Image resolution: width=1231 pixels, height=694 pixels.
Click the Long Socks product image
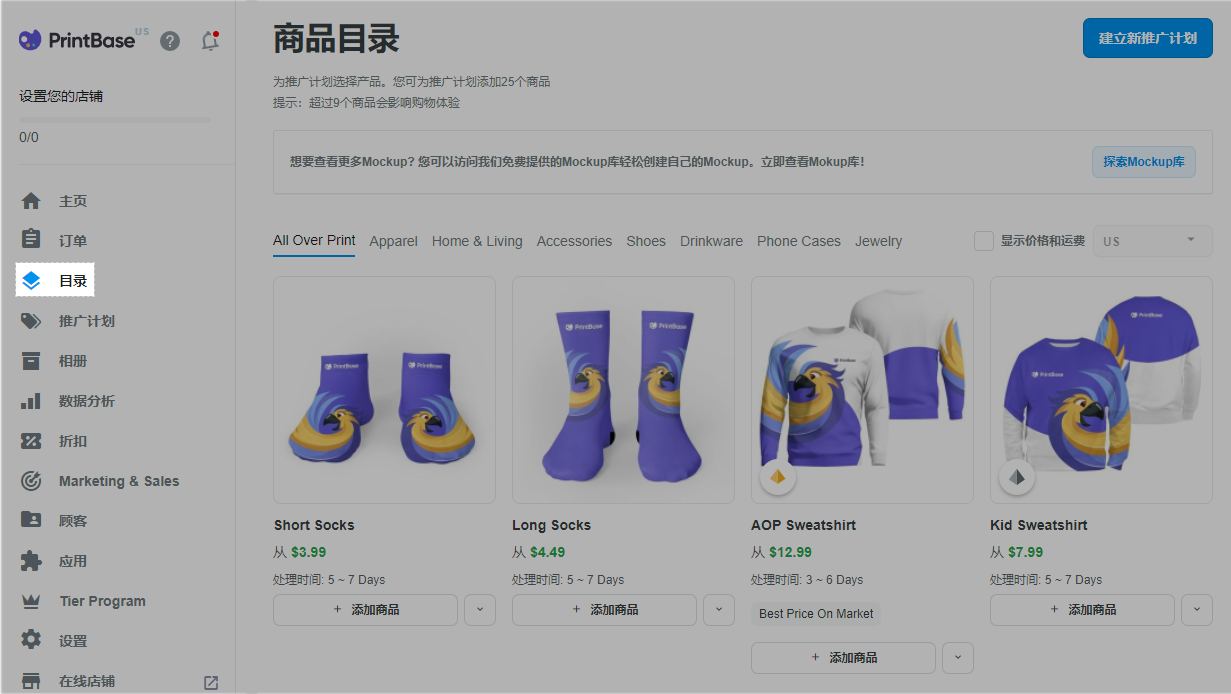[x=623, y=390]
